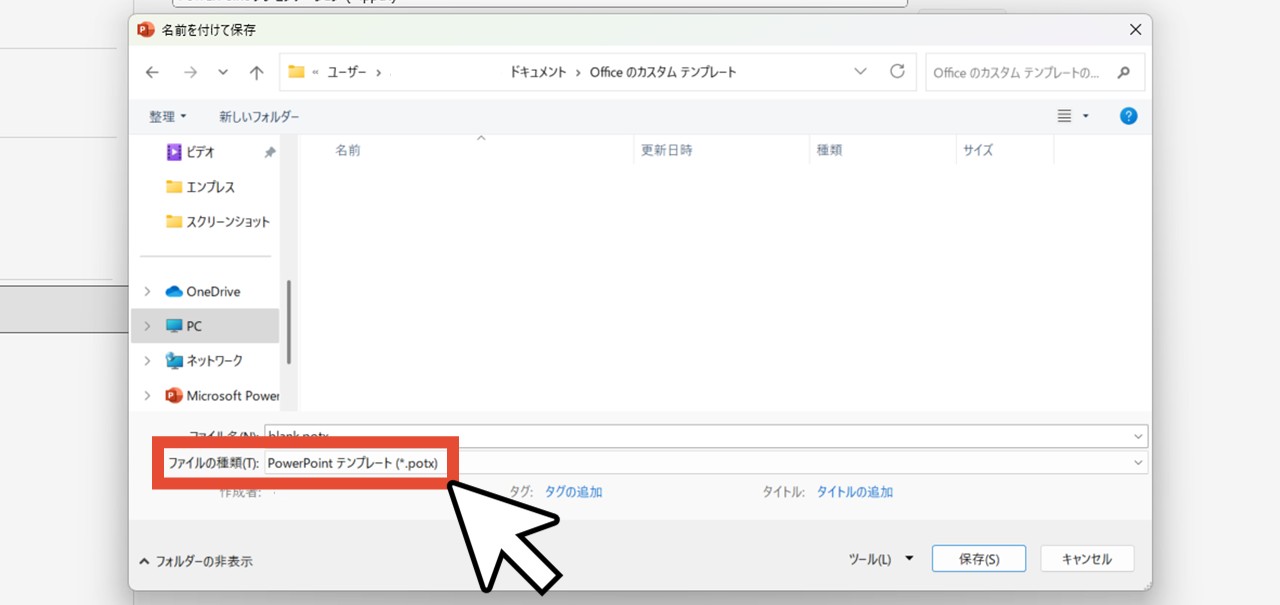The width and height of the screenshot is (1280, 605).
Task: Unpin ビデオ using pin icon
Action: click(269, 152)
